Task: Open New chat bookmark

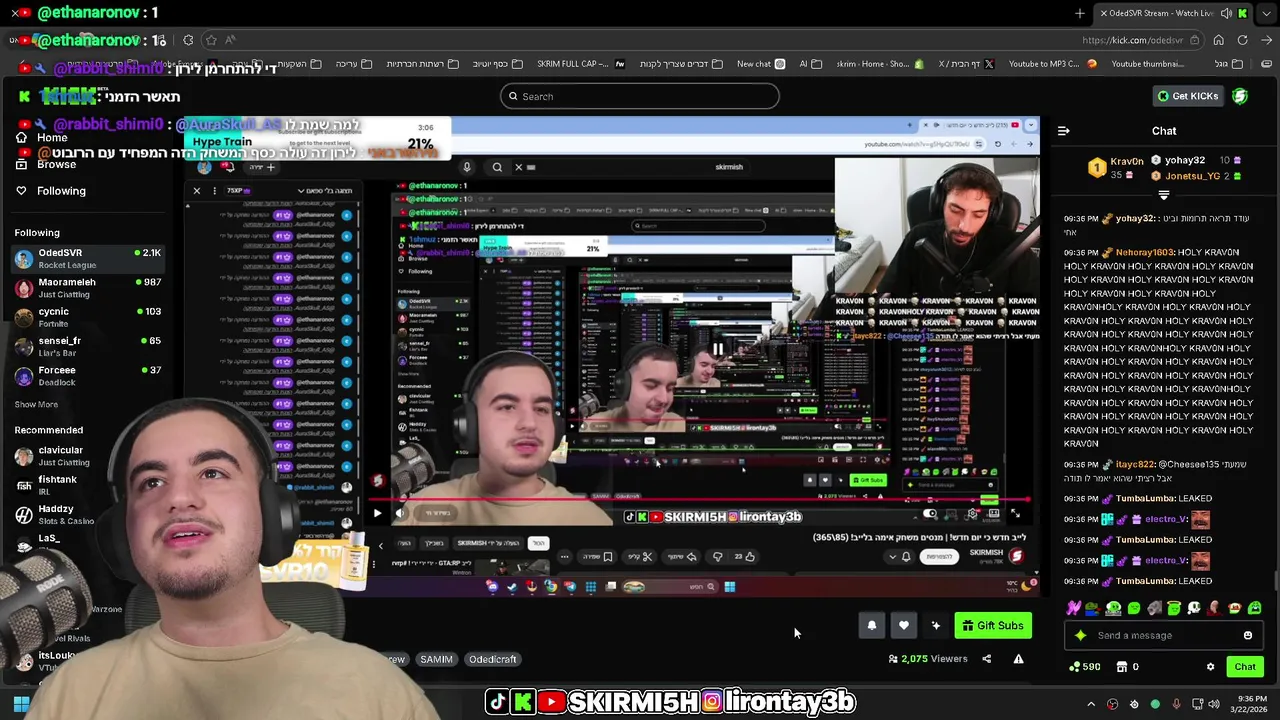Action: [x=761, y=64]
